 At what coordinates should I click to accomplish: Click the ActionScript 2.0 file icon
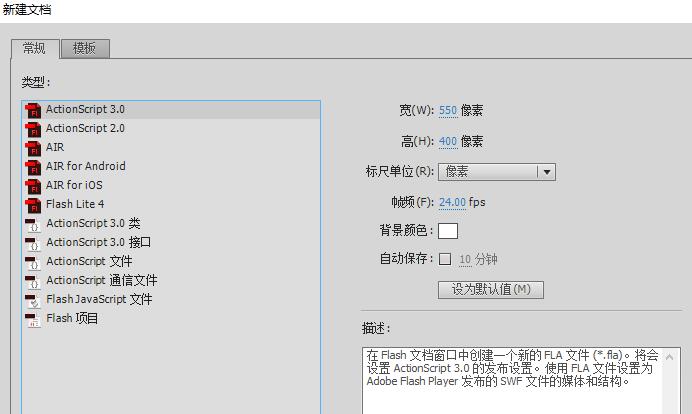click(33, 129)
